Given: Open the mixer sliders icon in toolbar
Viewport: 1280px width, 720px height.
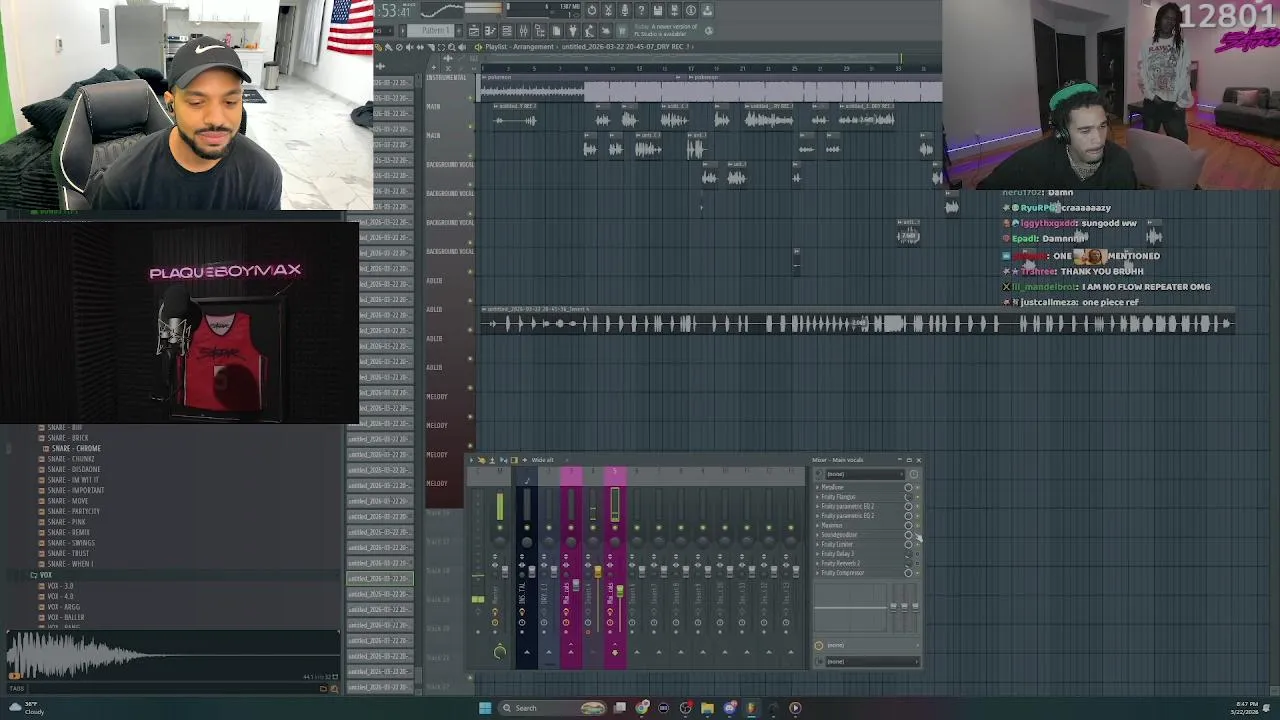Looking at the screenshot, I should click(x=523, y=31).
